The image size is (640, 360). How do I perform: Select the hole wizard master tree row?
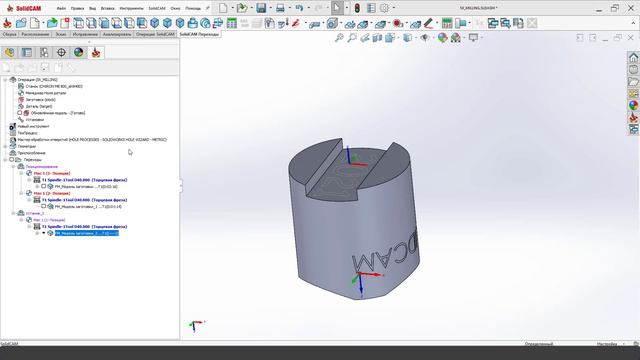coord(88,140)
